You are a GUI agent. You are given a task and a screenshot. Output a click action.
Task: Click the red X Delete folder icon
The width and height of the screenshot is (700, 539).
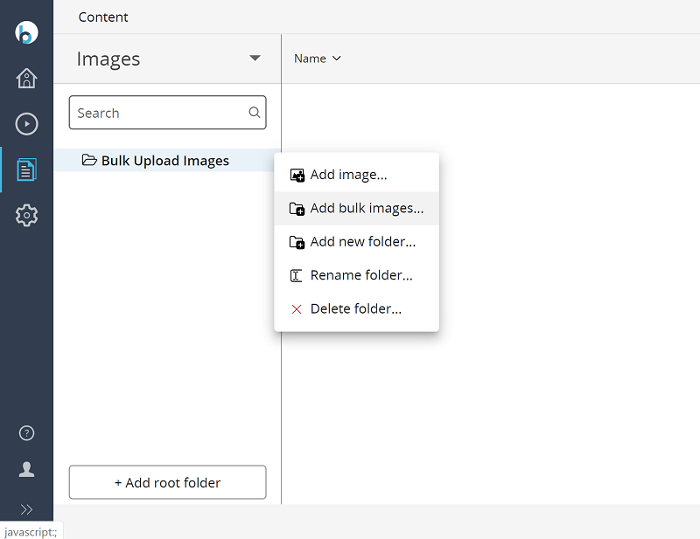tap(296, 309)
